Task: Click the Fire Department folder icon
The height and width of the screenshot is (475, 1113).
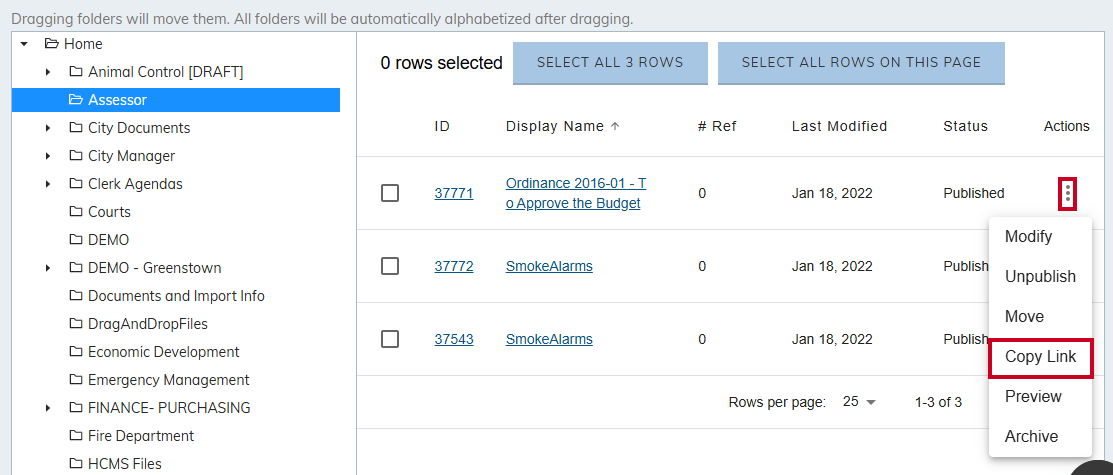Action: pyautogui.click(x=75, y=435)
